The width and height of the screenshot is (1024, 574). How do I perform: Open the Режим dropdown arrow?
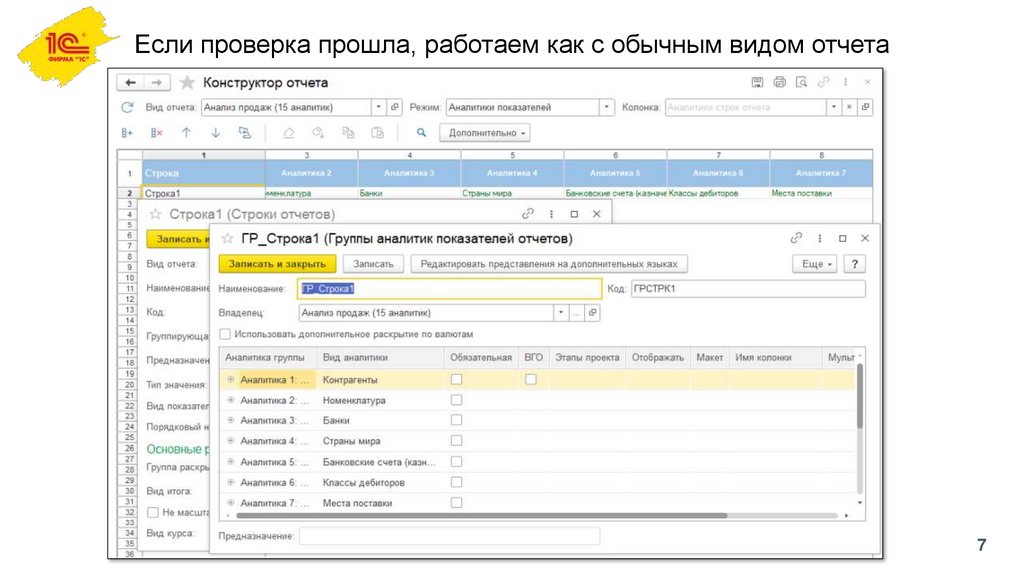click(x=607, y=107)
